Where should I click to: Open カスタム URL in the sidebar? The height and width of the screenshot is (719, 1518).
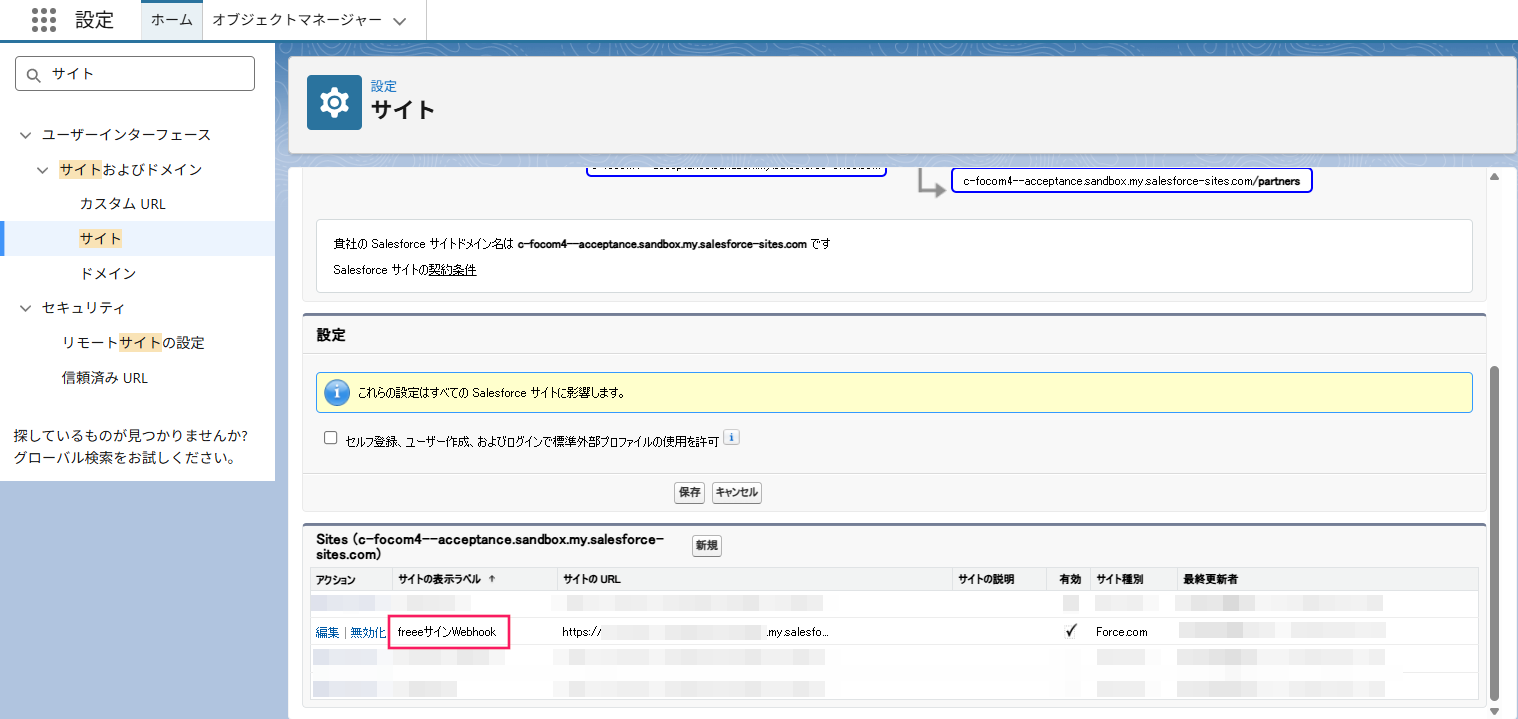123,204
